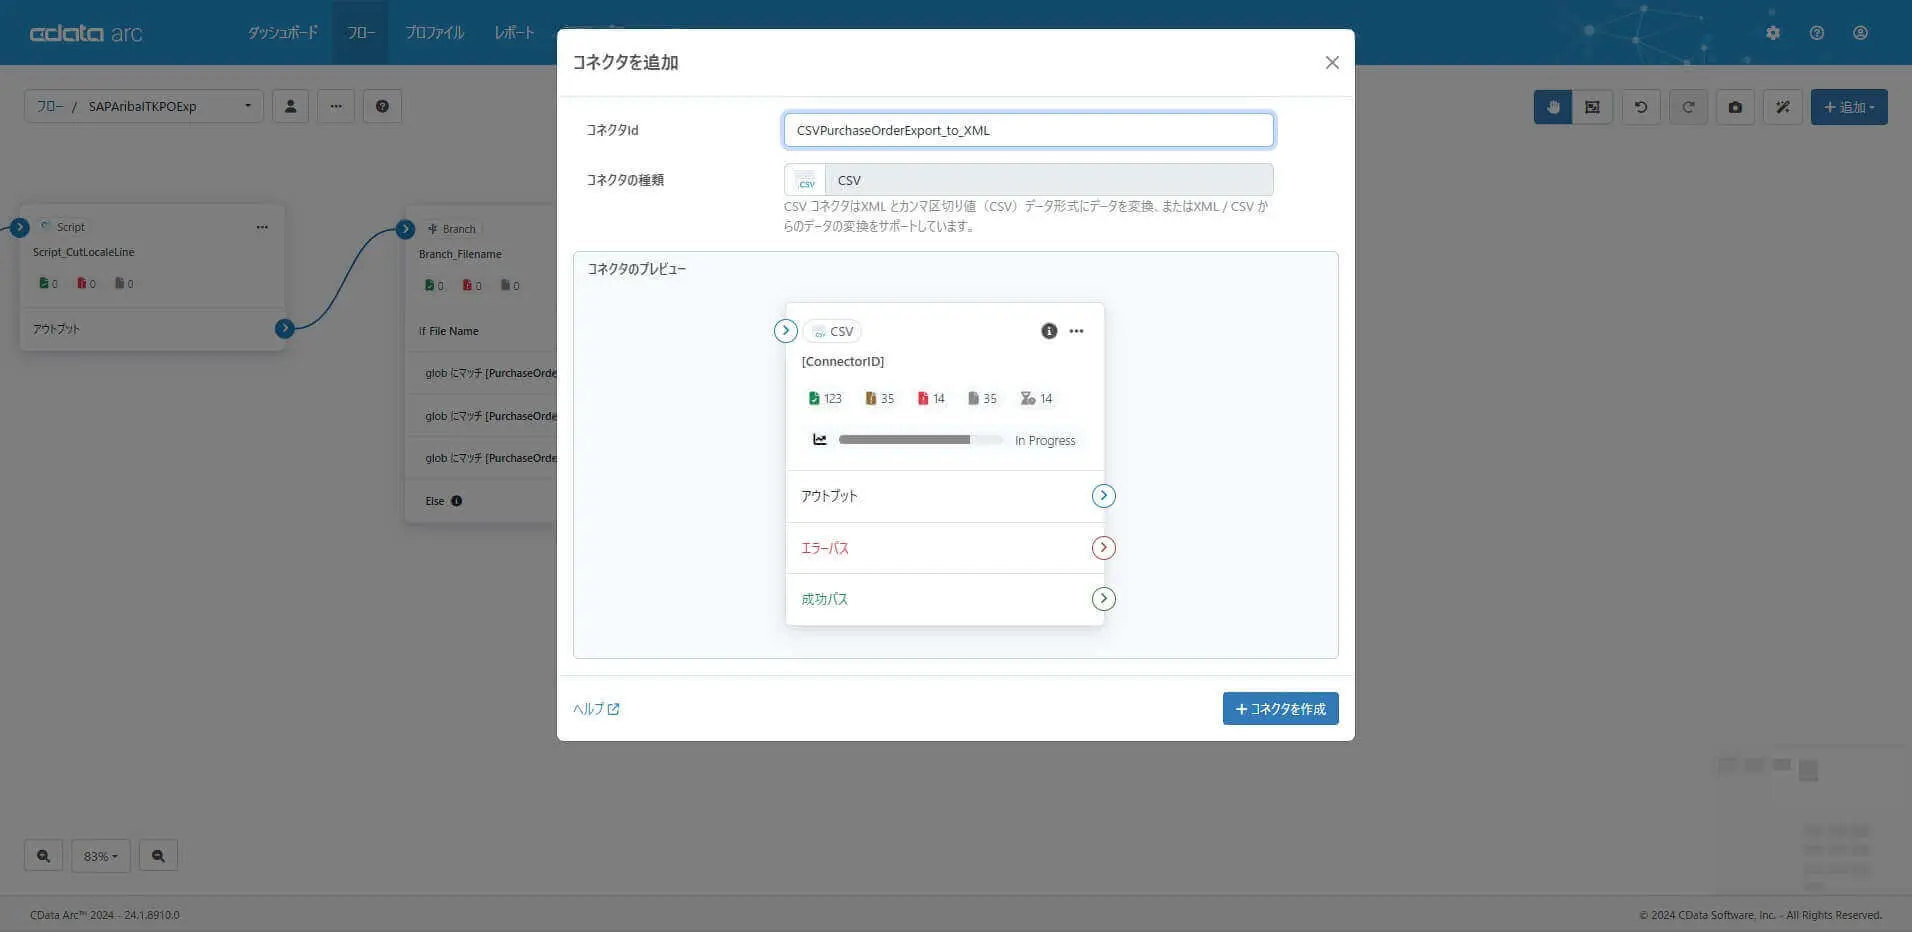
Task: Click the redo arrow button
Action: coord(1688,107)
